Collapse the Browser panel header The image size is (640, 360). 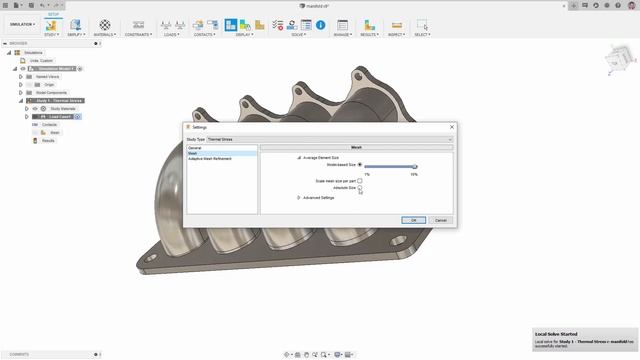pyautogui.click(x=5, y=43)
